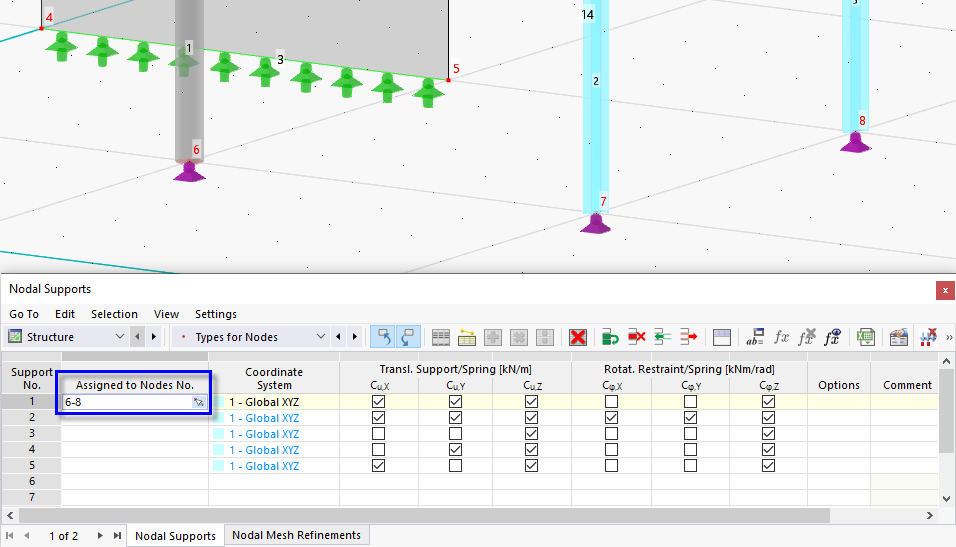Toggle select-row-from-graphic sync button

(x=408, y=337)
